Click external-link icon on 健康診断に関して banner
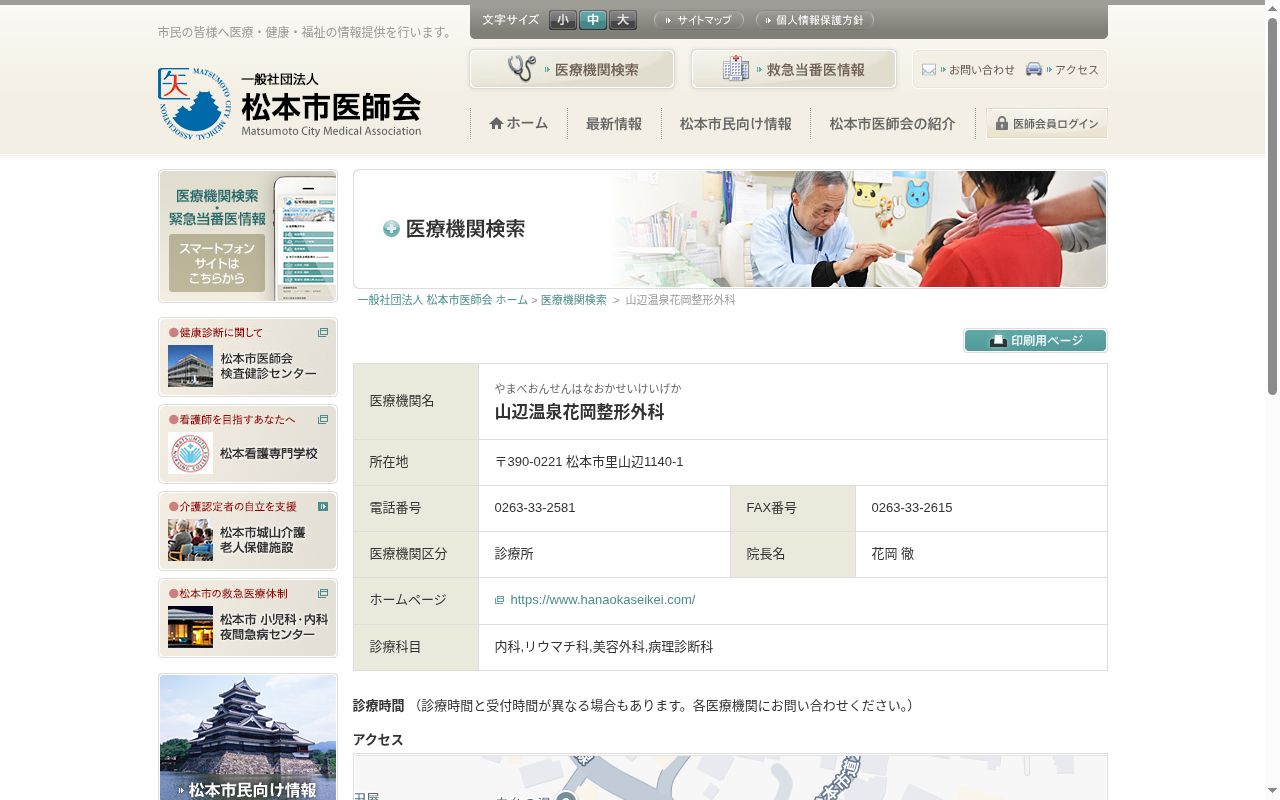The width and height of the screenshot is (1280, 800). pyautogui.click(x=323, y=333)
